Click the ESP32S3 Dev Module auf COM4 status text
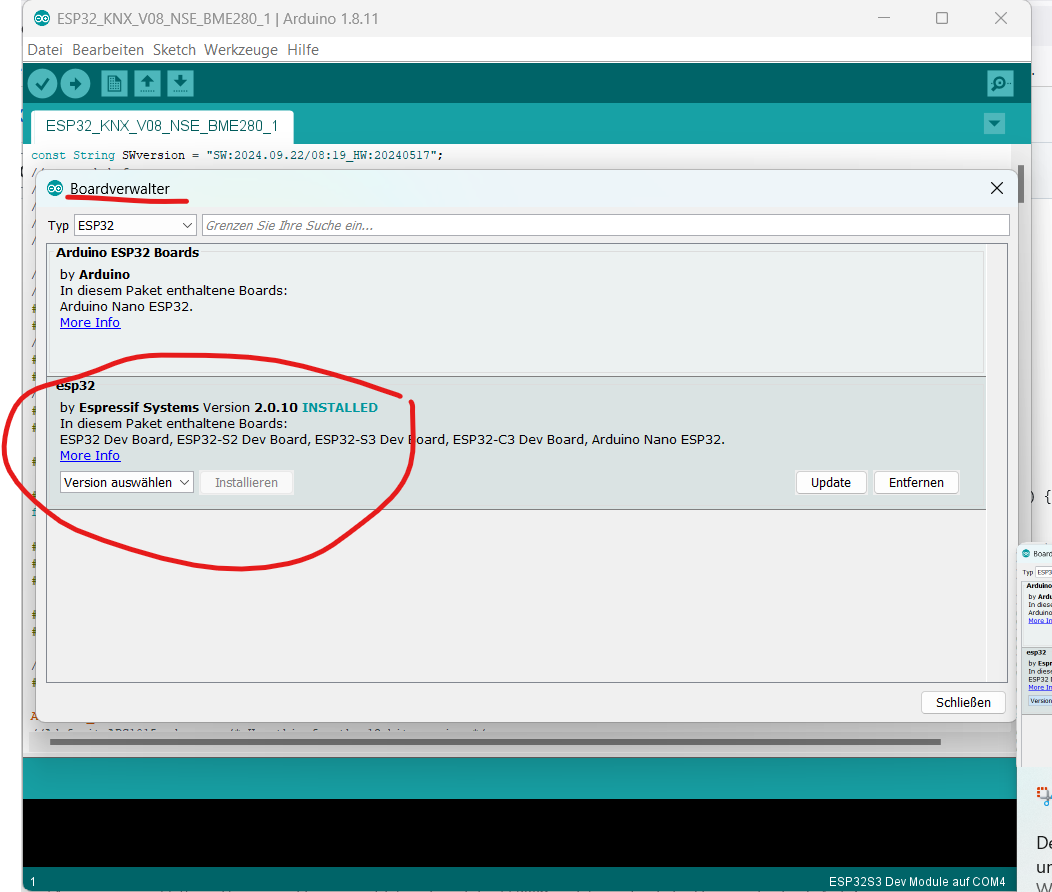 (x=916, y=881)
